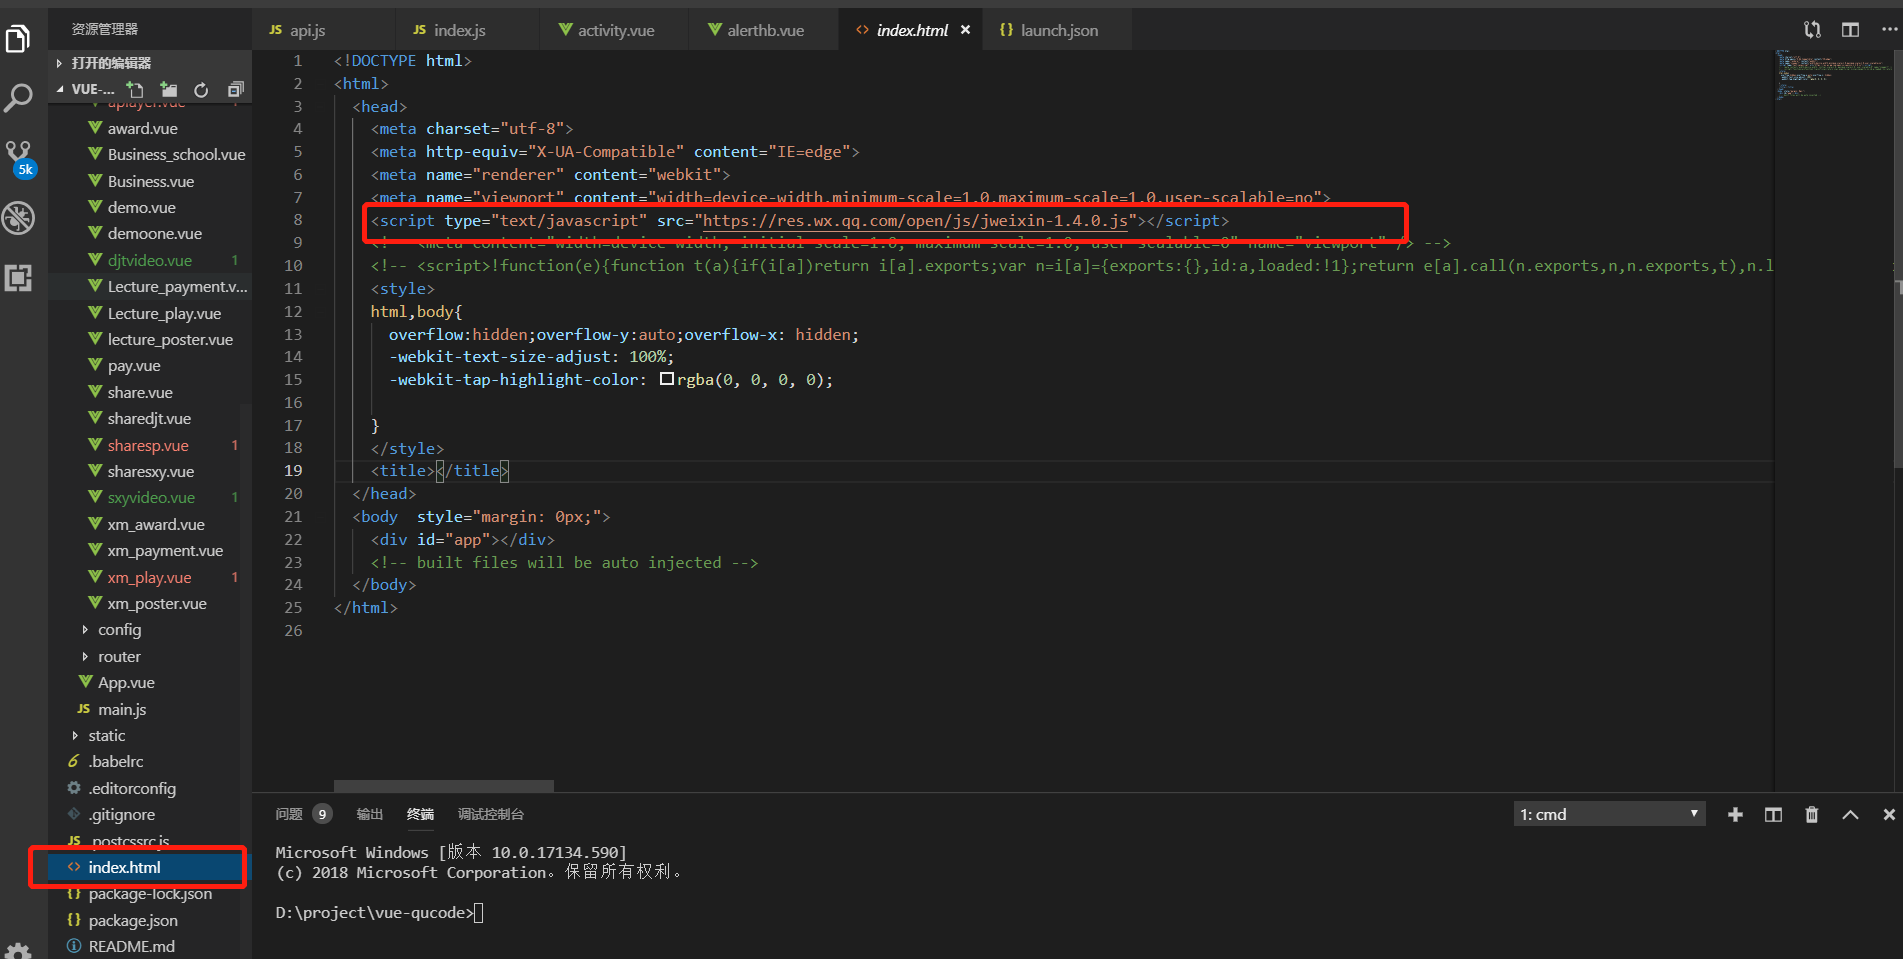Open djtvideo.vue file
Viewport: 1903px width, 959px height.
pyautogui.click(x=149, y=261)
